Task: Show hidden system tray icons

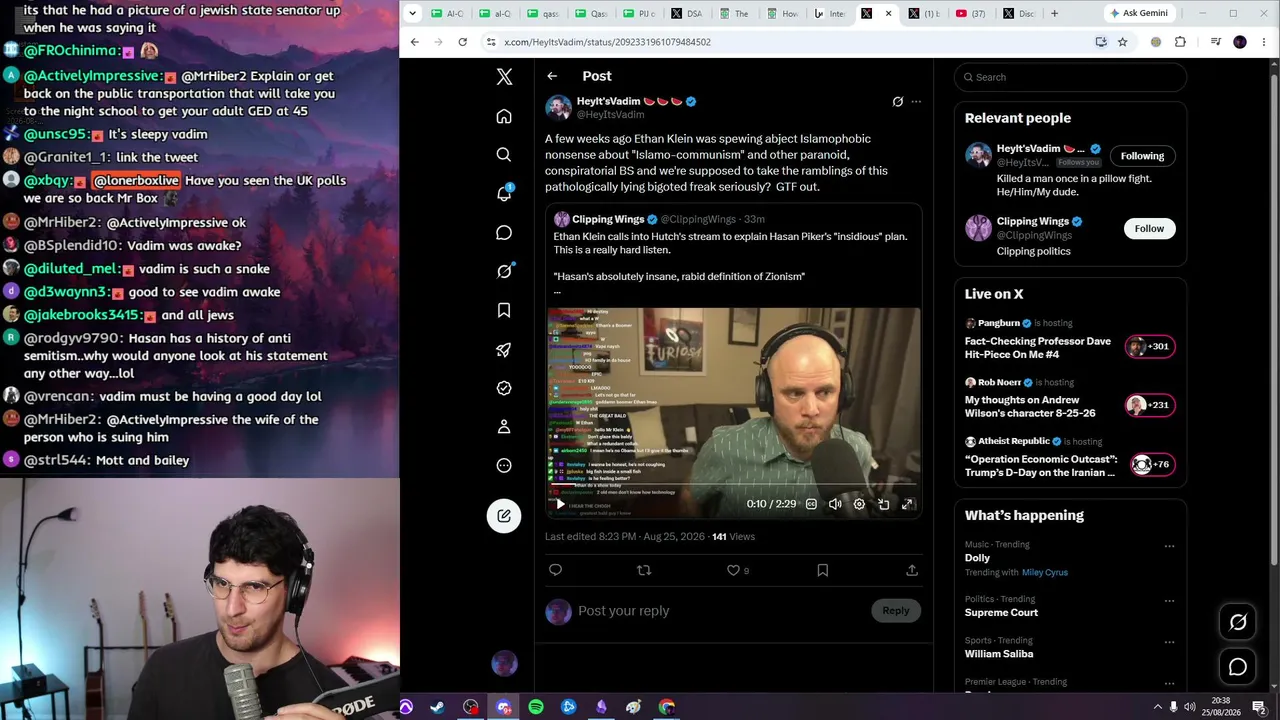Action: coord(1158,707)
